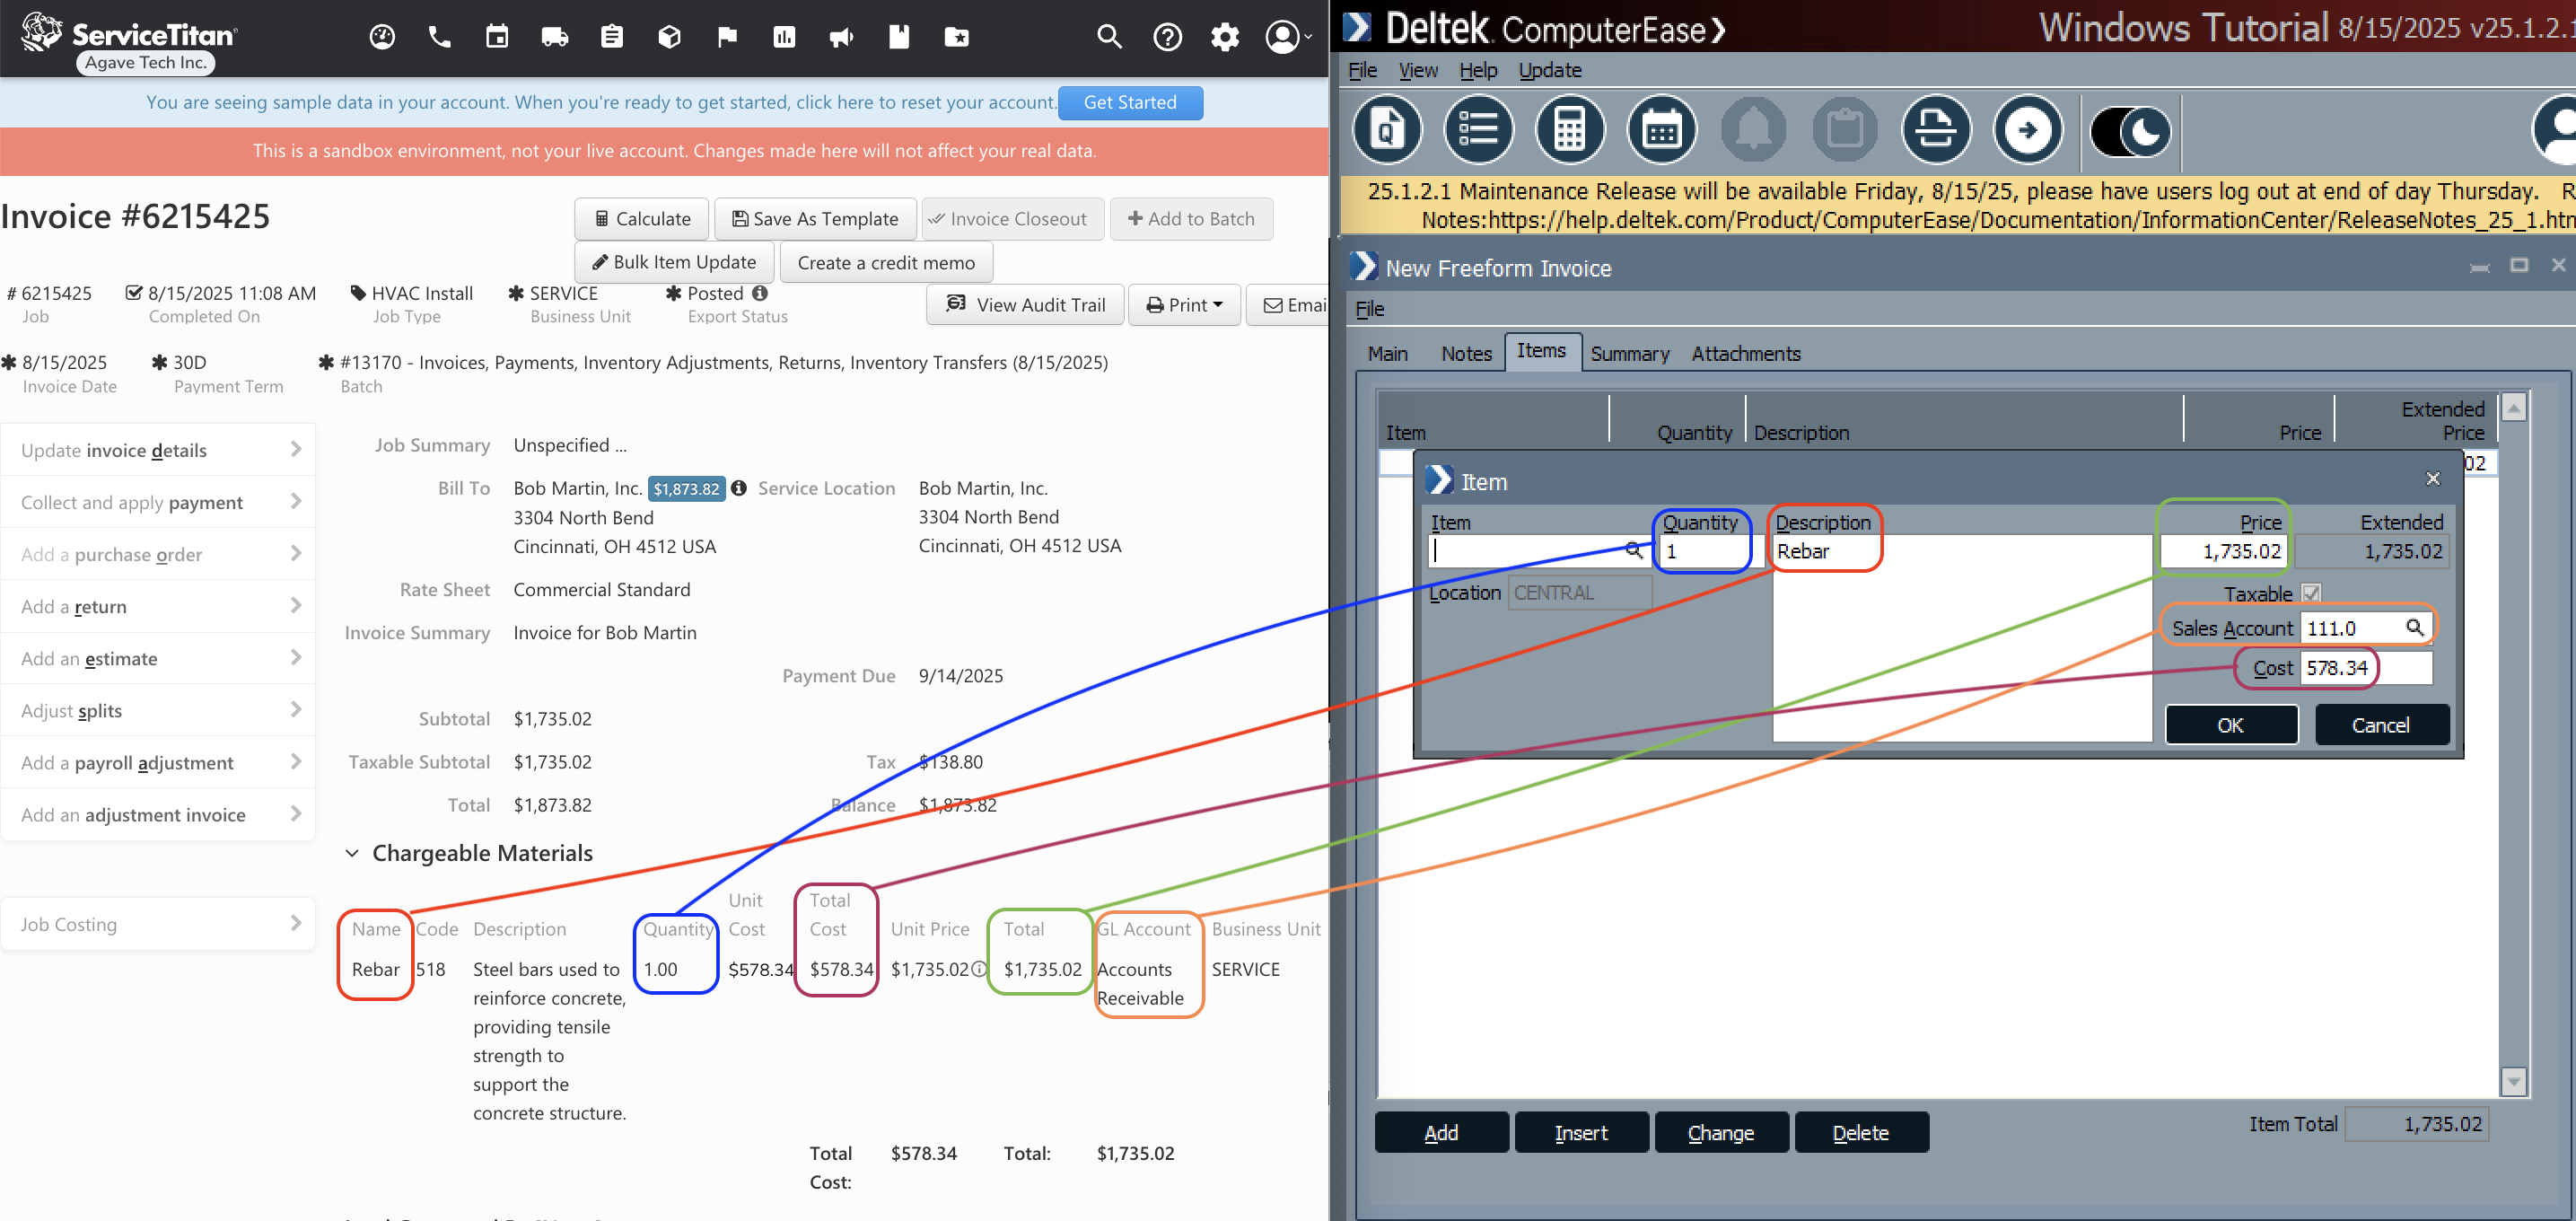Click the Deltek clipboard toolbar icon
2576x1221 pixels.
point(1845,130)
